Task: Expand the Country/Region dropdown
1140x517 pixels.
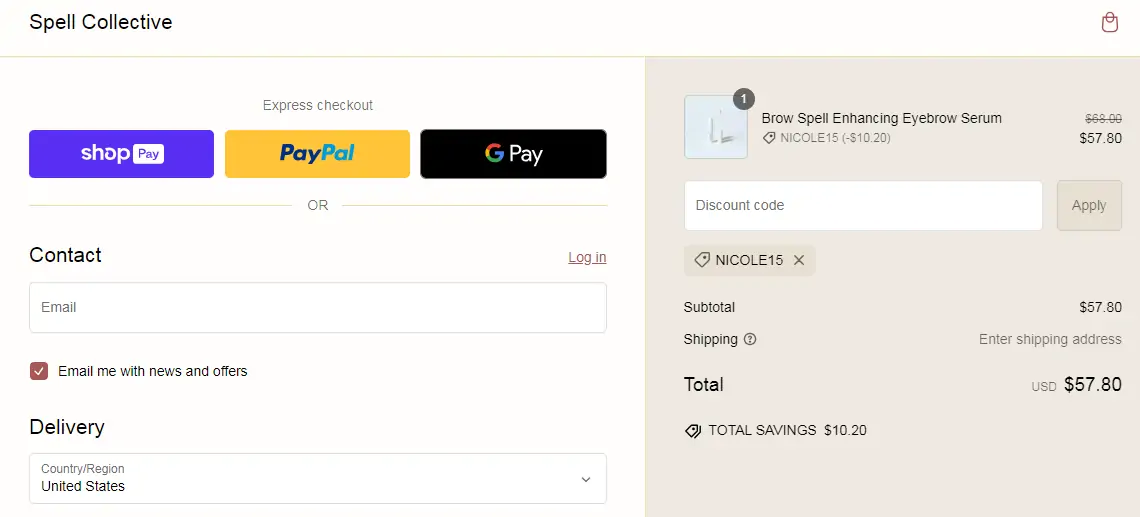Action: pyautogui.click(x=317, y=479)
